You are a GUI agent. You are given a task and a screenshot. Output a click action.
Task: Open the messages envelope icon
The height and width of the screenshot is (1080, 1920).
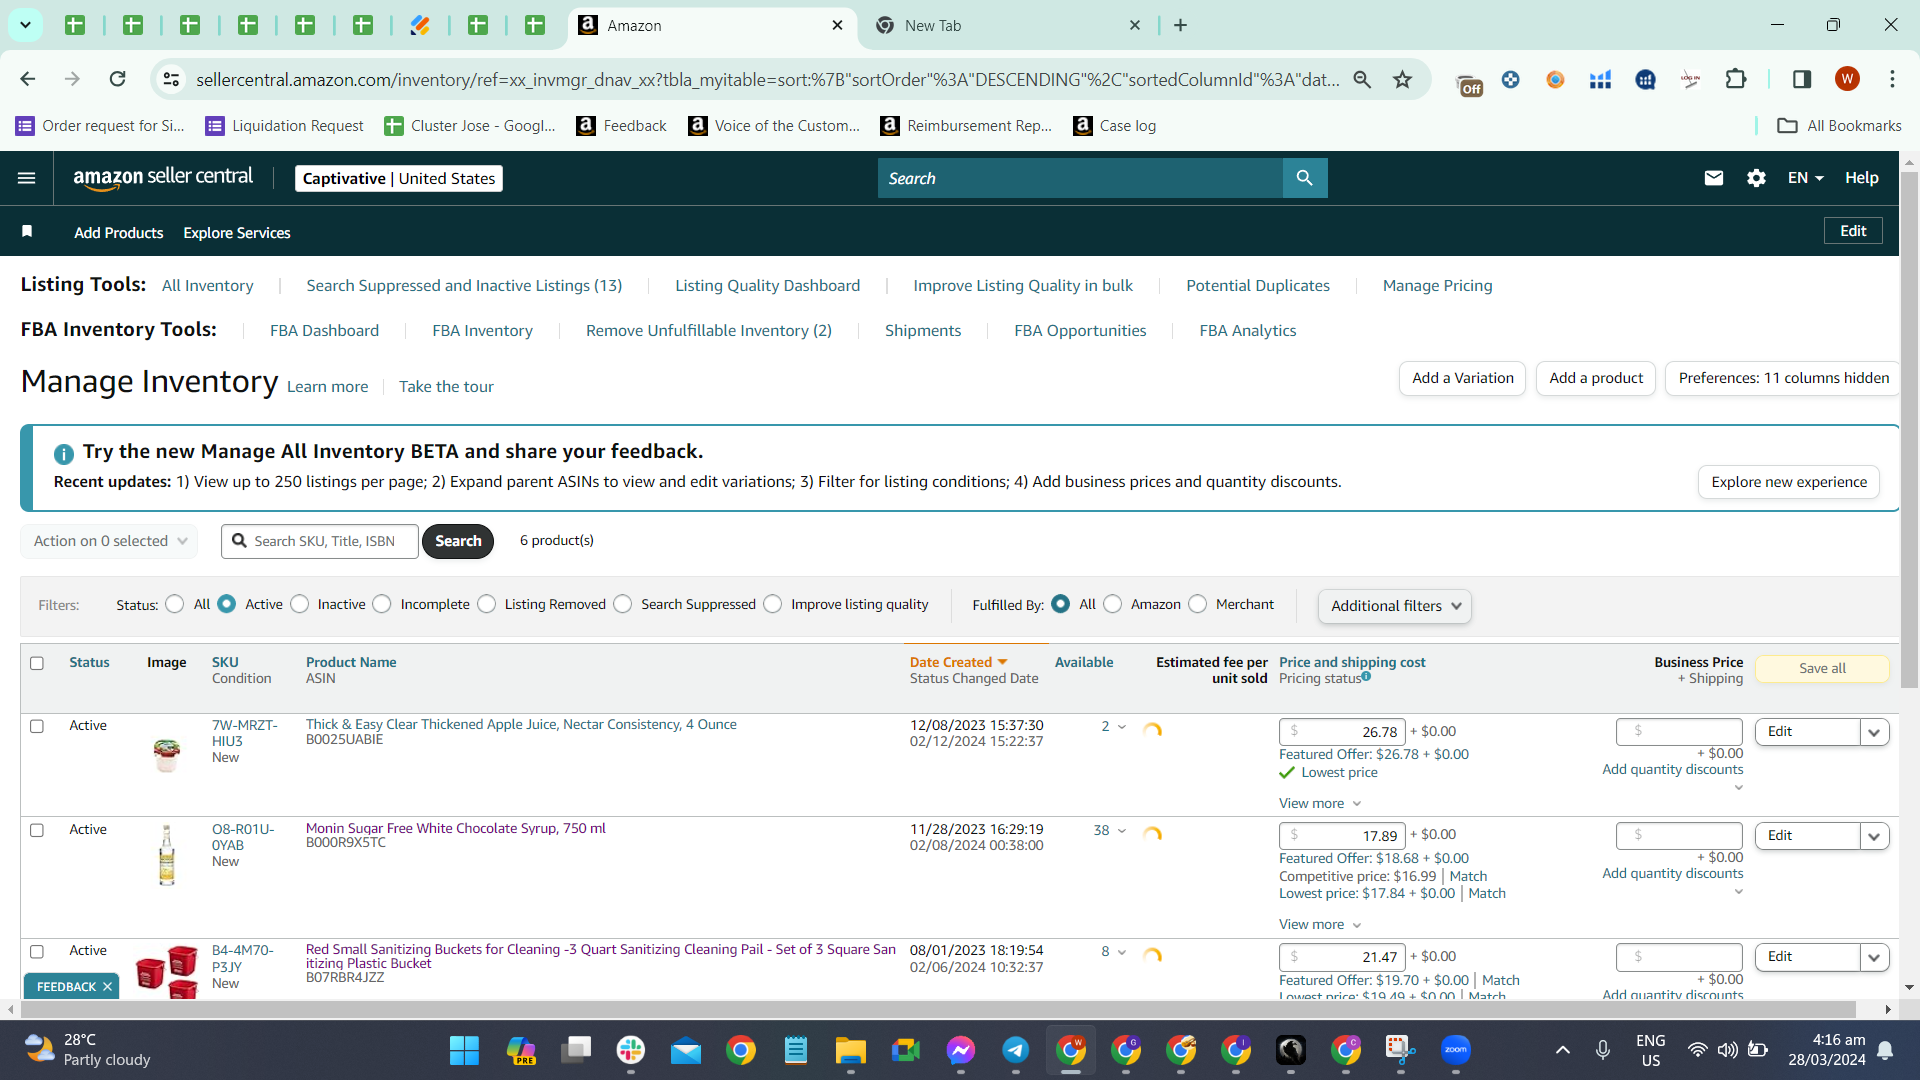pyautogui.click(x=1714, y=178)
